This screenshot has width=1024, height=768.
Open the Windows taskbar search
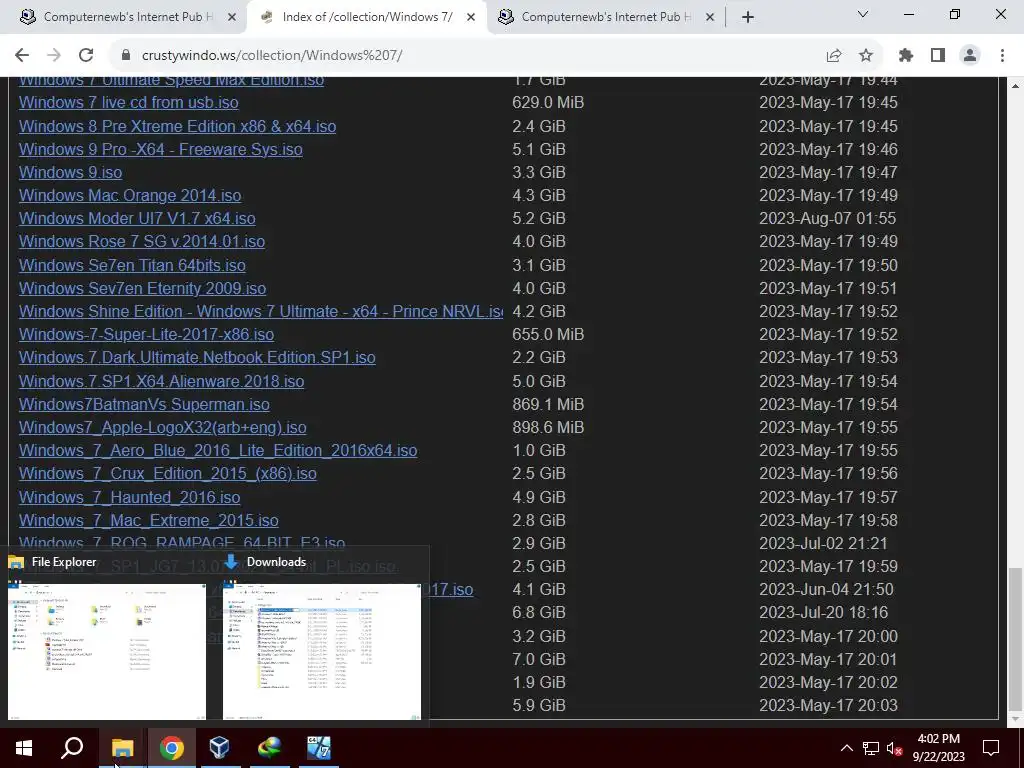coord(72,748)
